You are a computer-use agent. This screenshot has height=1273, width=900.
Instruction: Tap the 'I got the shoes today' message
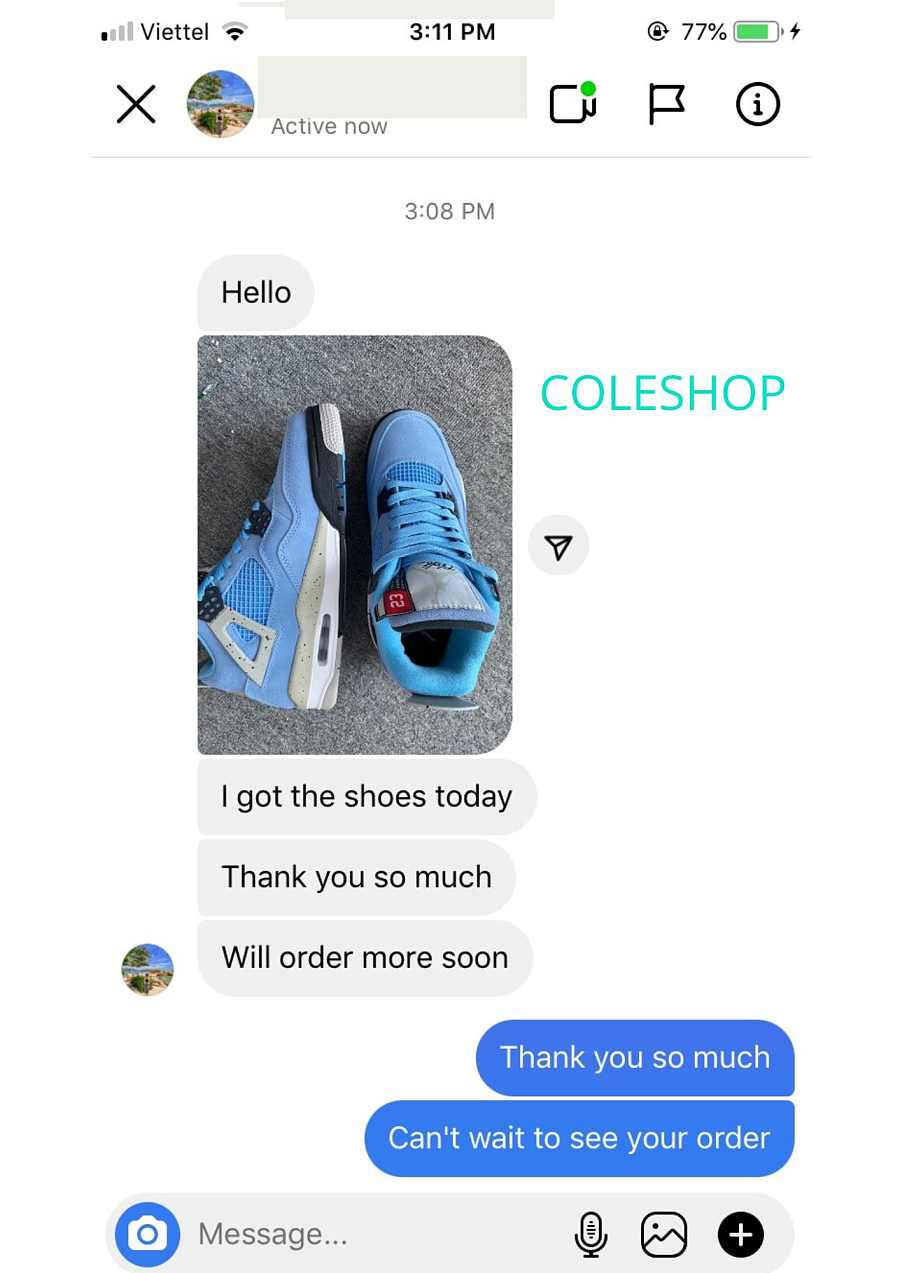pyautogui.click(x=367, y=797)
